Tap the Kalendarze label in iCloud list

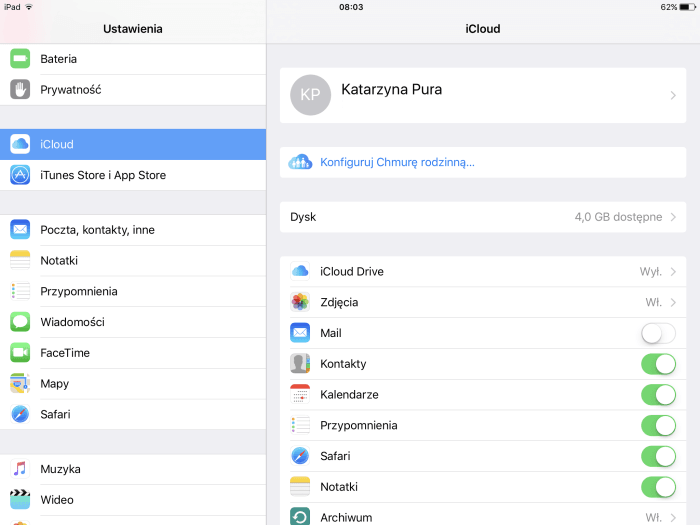[x=349, y=395]
